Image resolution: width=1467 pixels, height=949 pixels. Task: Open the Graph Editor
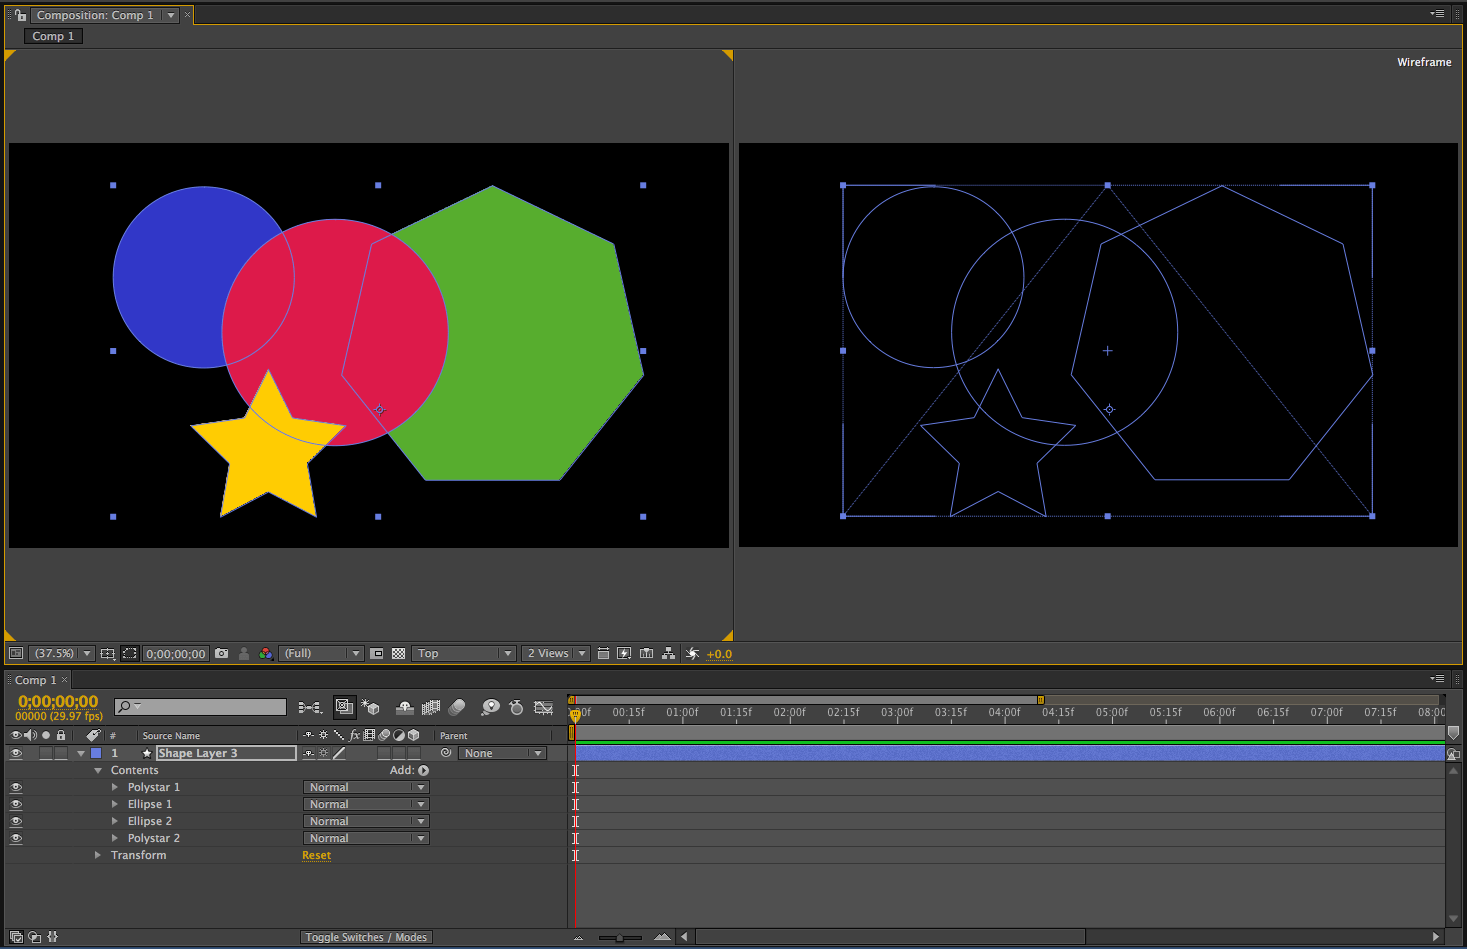543,707
